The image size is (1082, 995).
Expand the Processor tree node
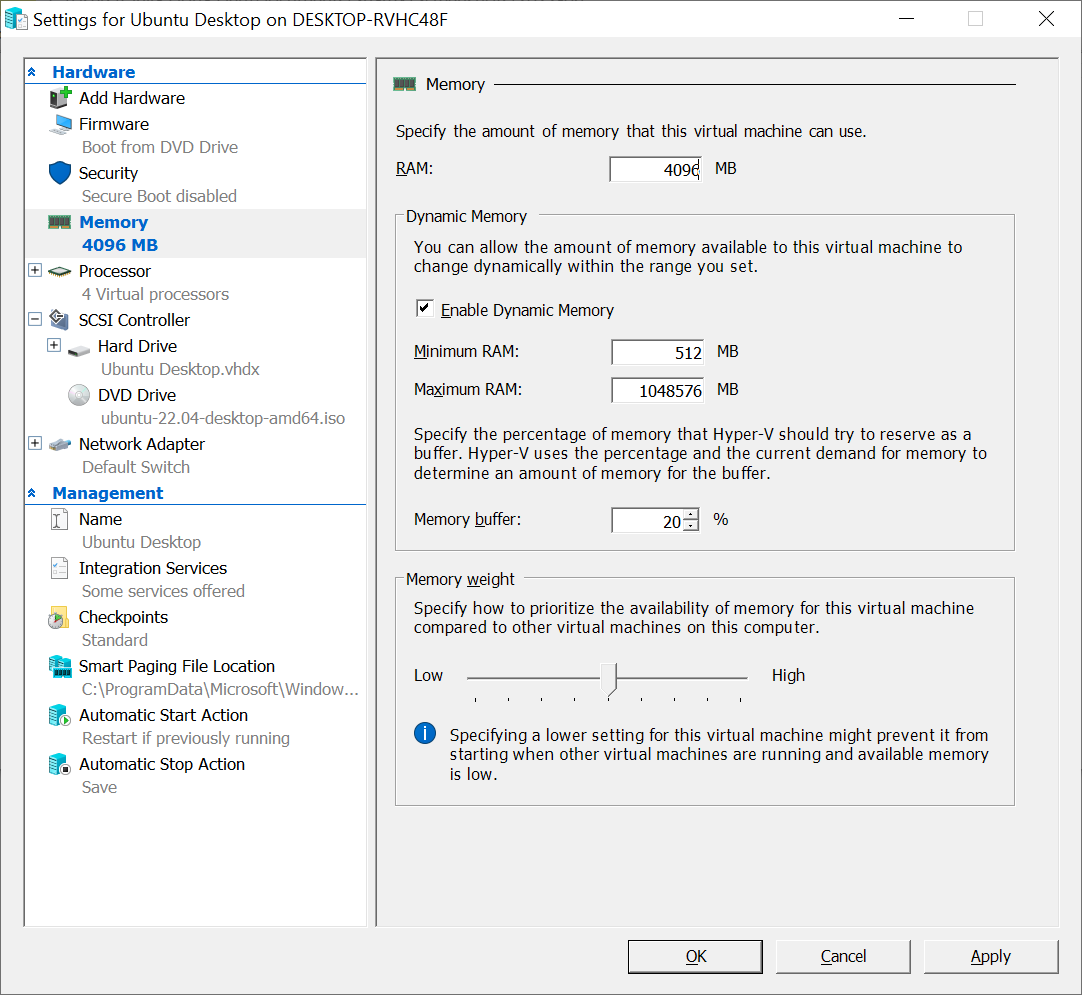pos(35,270)
